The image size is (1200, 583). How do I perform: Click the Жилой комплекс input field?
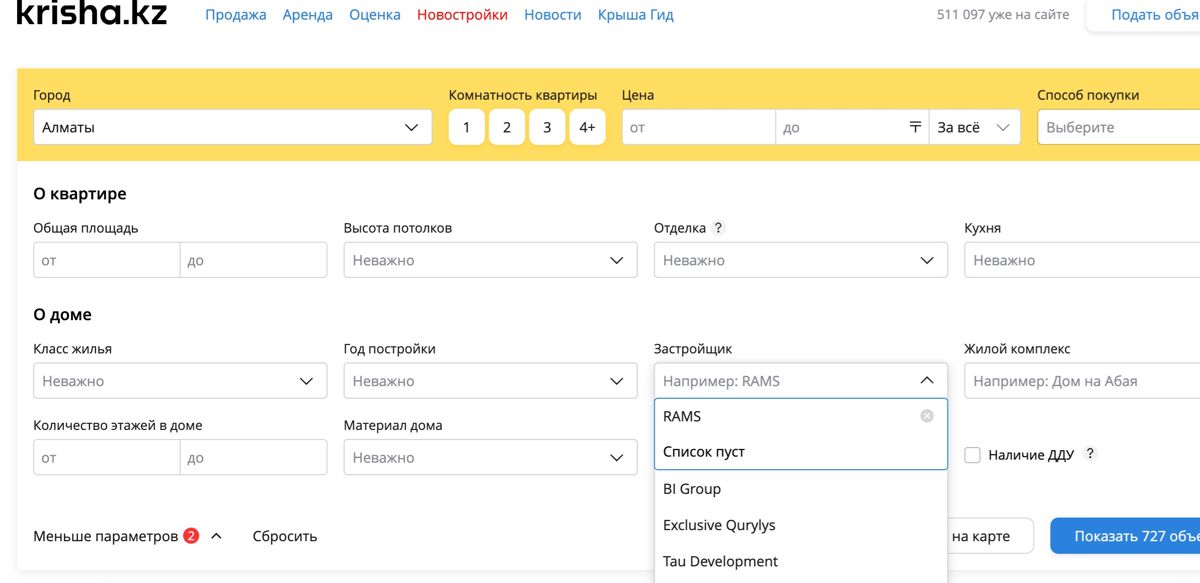coord(1080,381)
